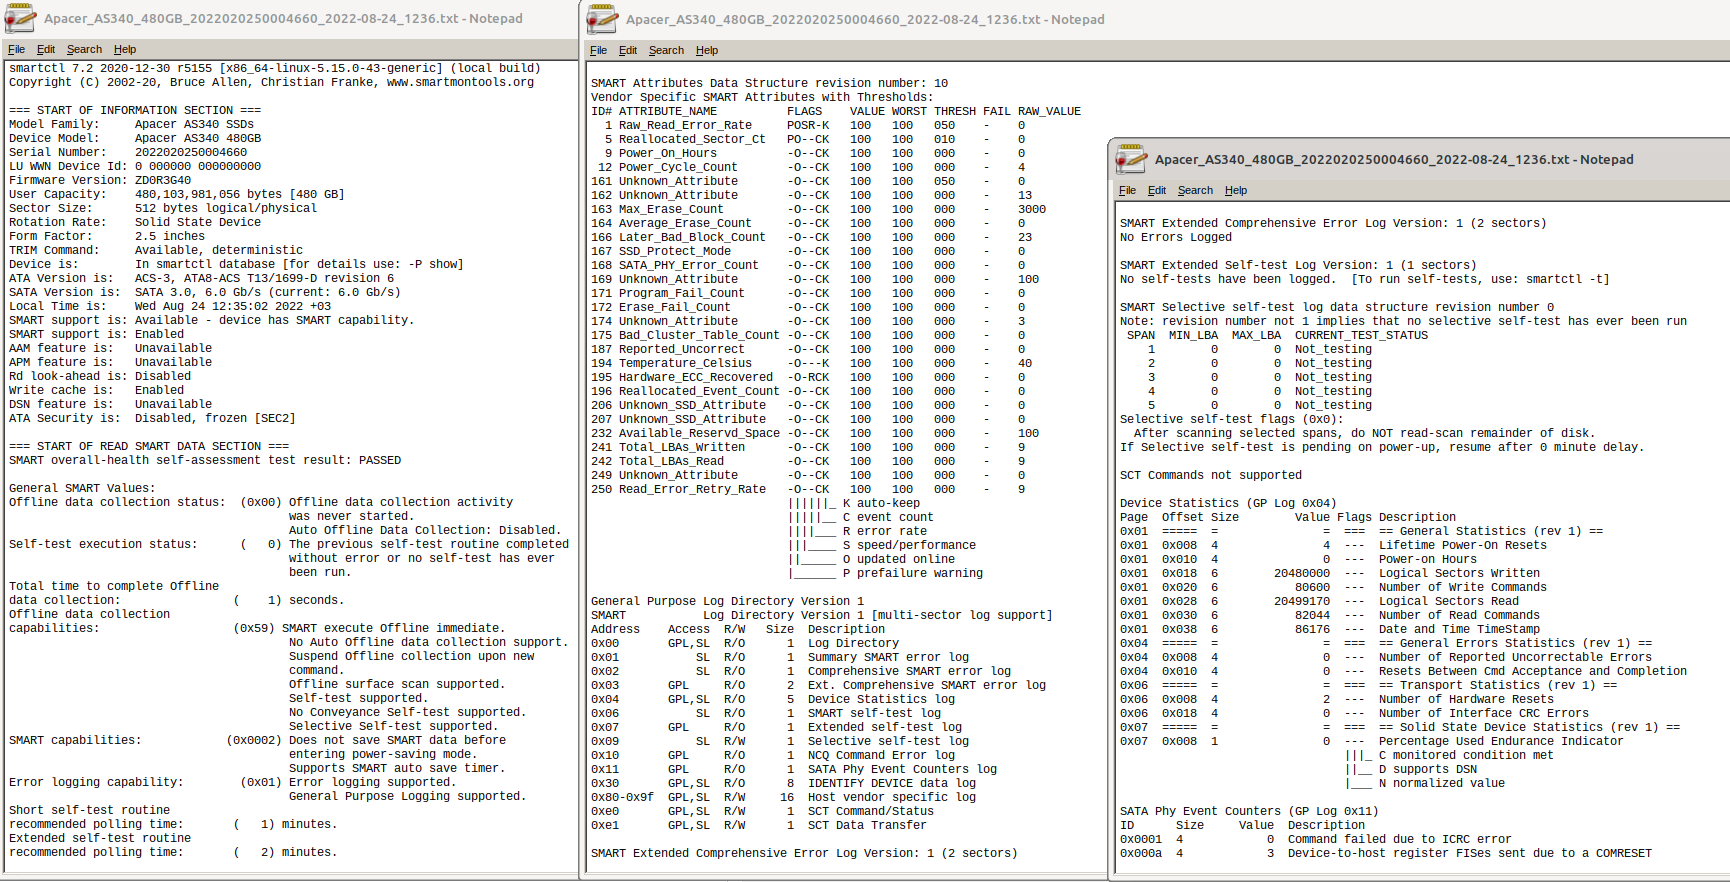Open the File menu in the rightmost Notepad window
Screen dimensions: 1730x882
pyautogui.click(x=1127, y=190)
